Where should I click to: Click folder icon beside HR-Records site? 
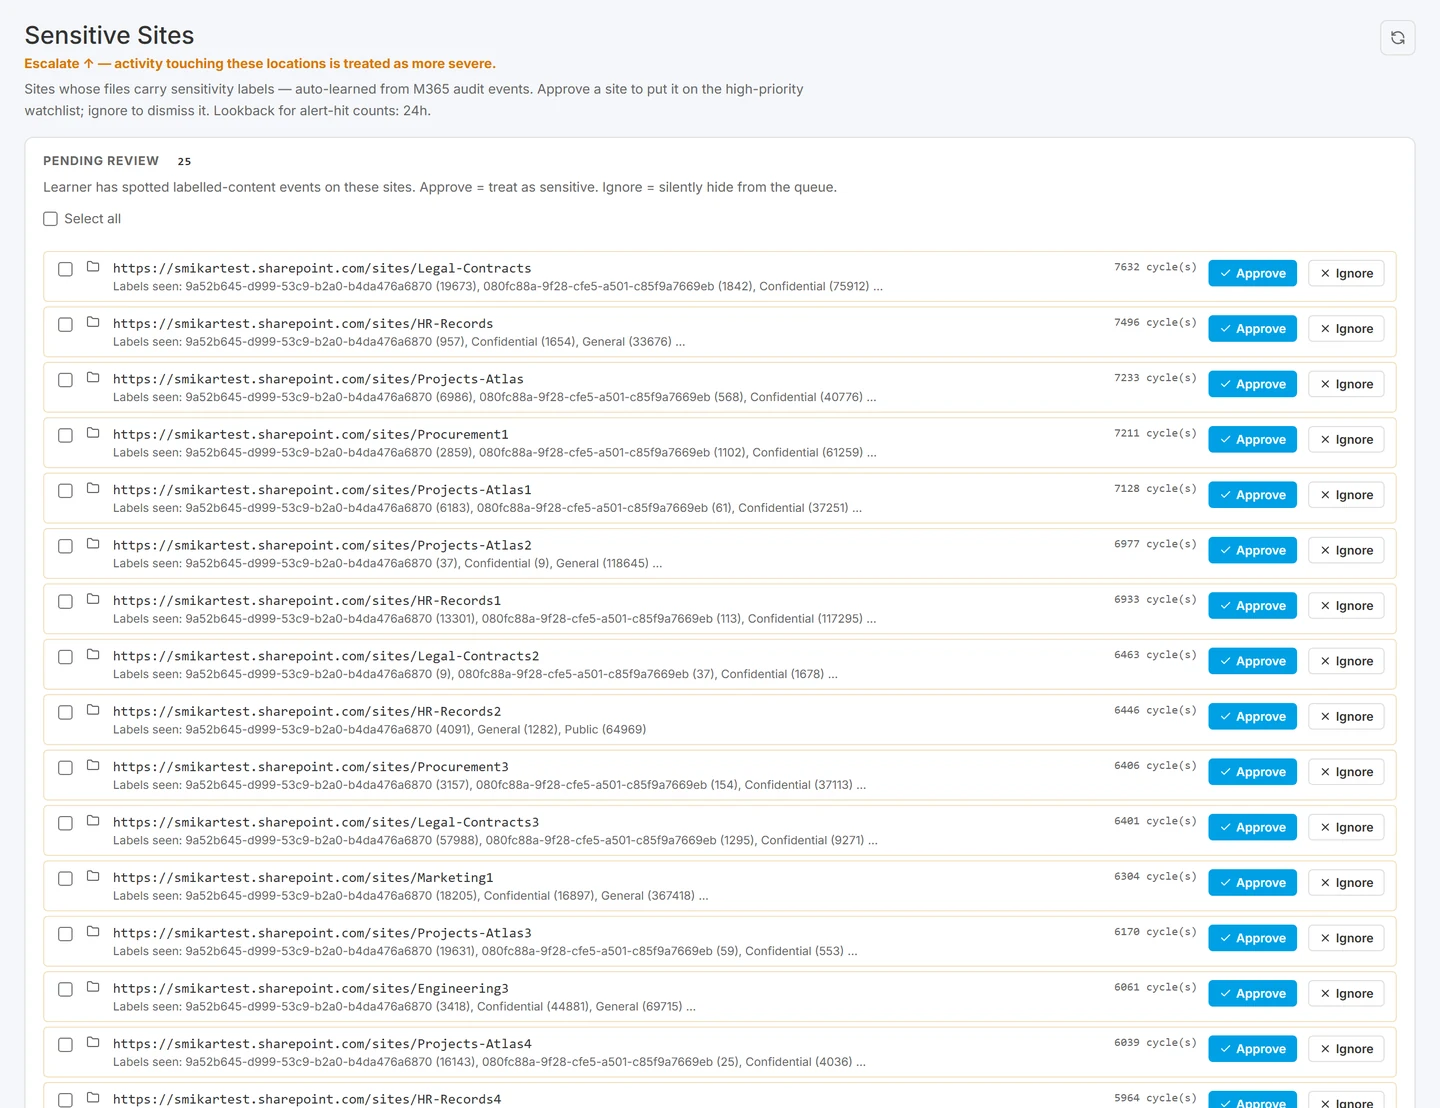point(93,322)
